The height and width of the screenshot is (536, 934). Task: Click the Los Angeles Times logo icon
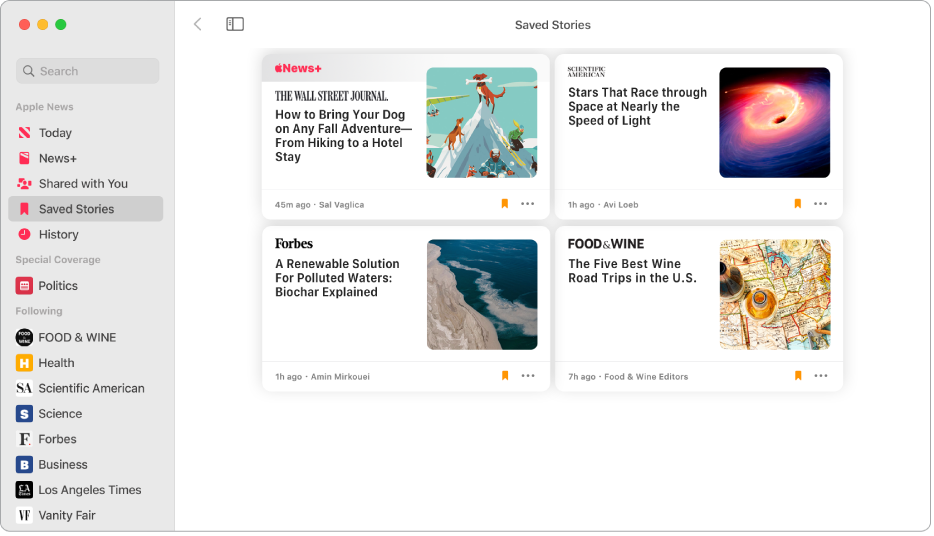[x=24, y=490]
